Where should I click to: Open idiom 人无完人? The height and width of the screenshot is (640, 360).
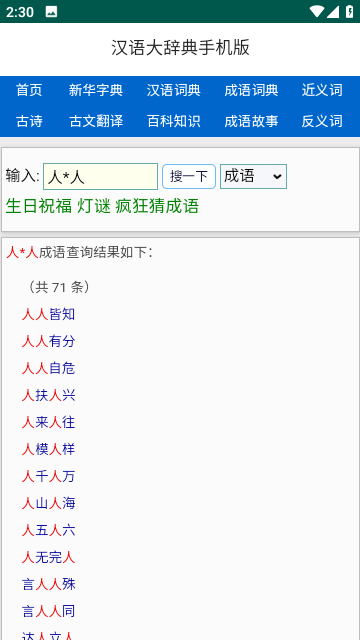[49, 557]
